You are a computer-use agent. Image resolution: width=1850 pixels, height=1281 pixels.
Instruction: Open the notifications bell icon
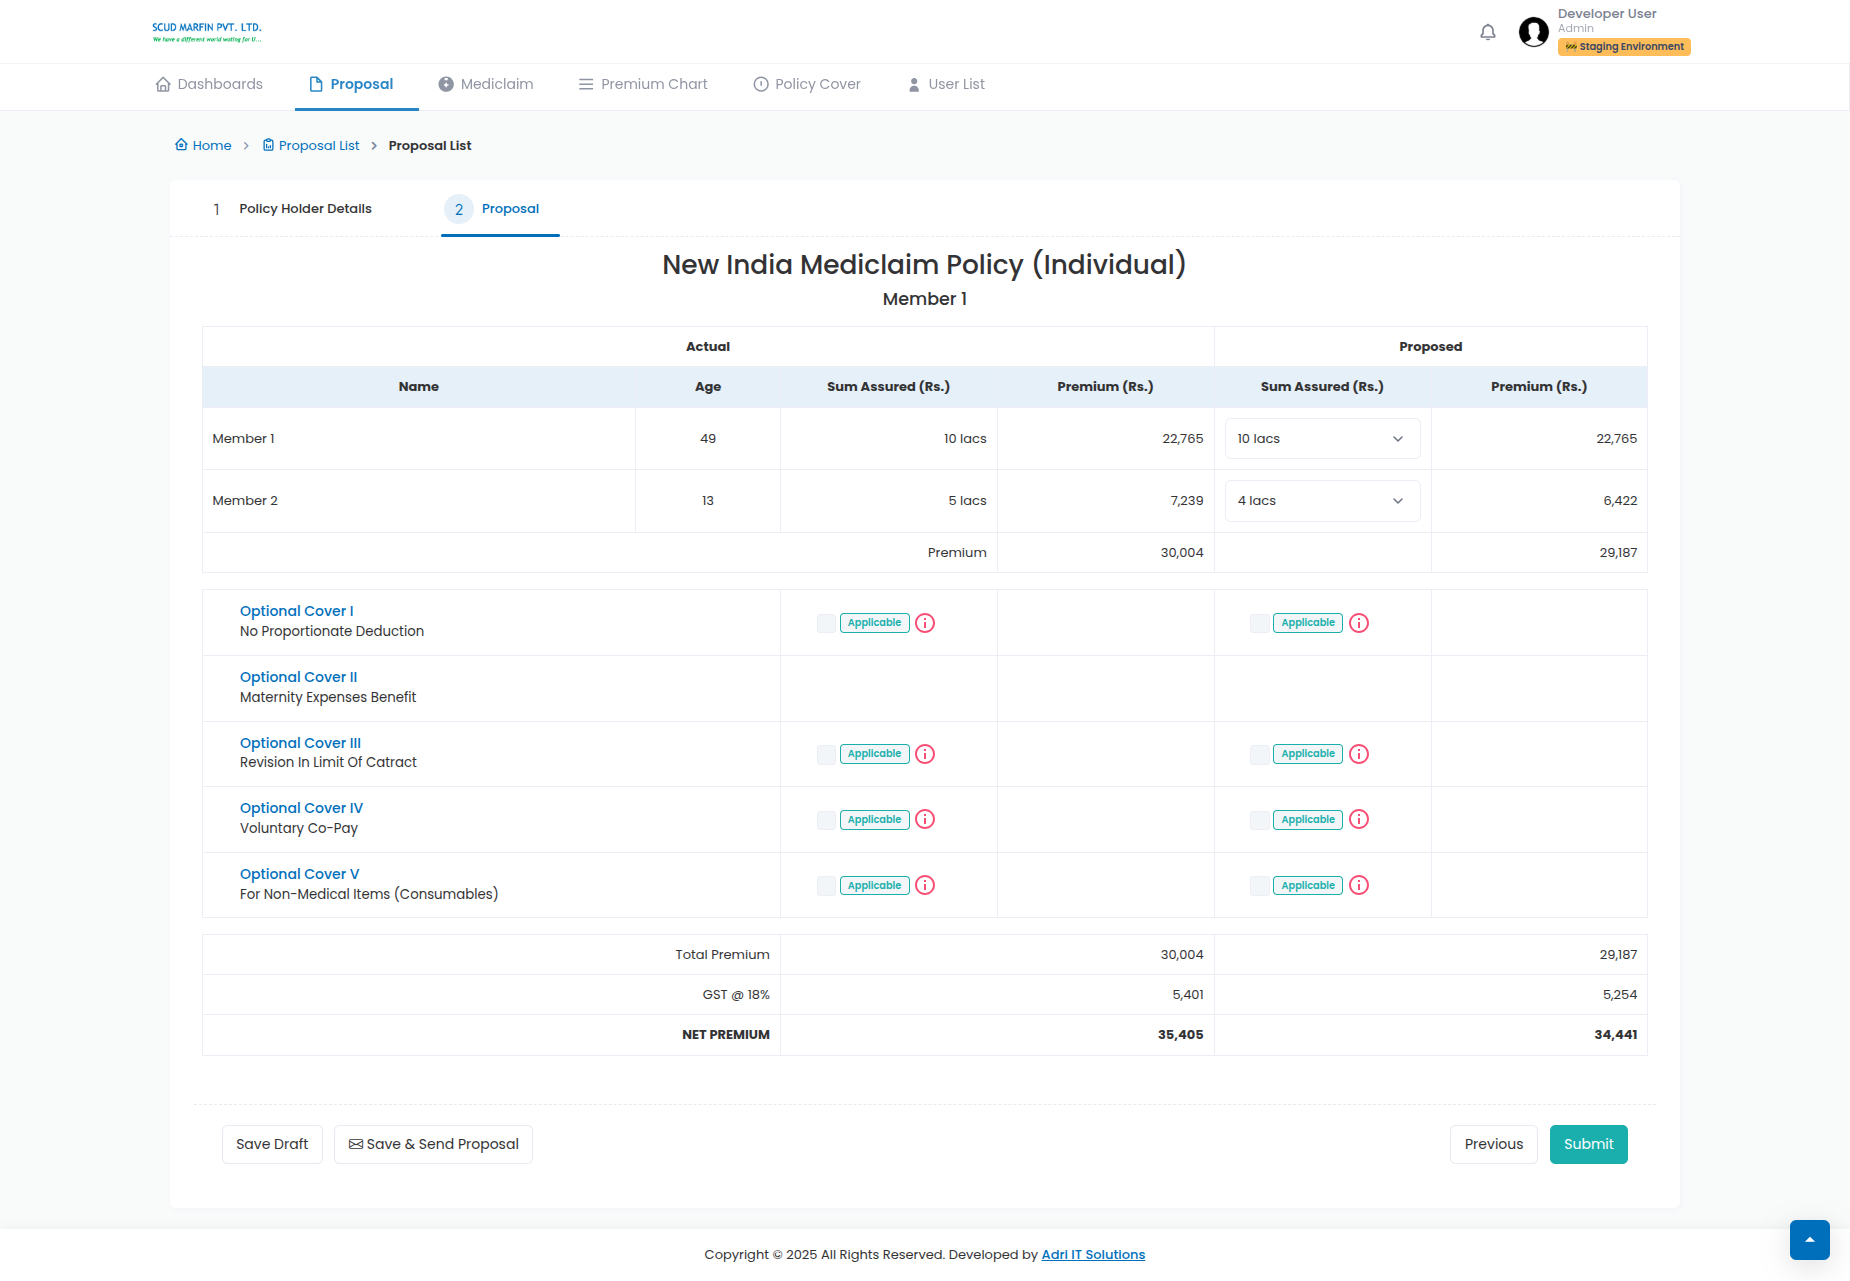[1487, 32]
